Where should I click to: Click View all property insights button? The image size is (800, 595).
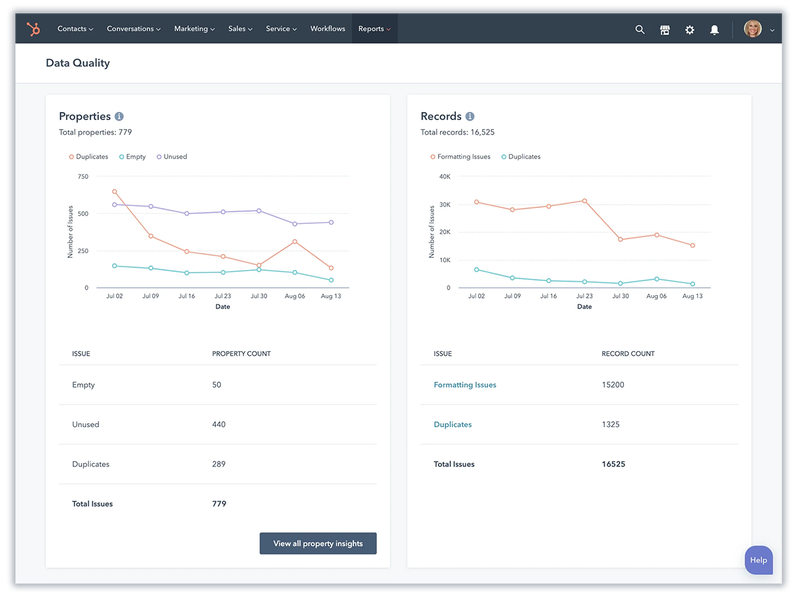(x=318, y=543)
